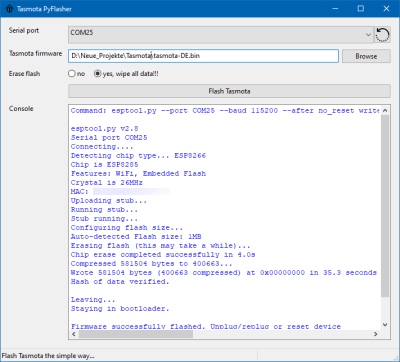The image size is (400, 362).
Task: Click console line "Connecting...."
Action: click(102, 147)
